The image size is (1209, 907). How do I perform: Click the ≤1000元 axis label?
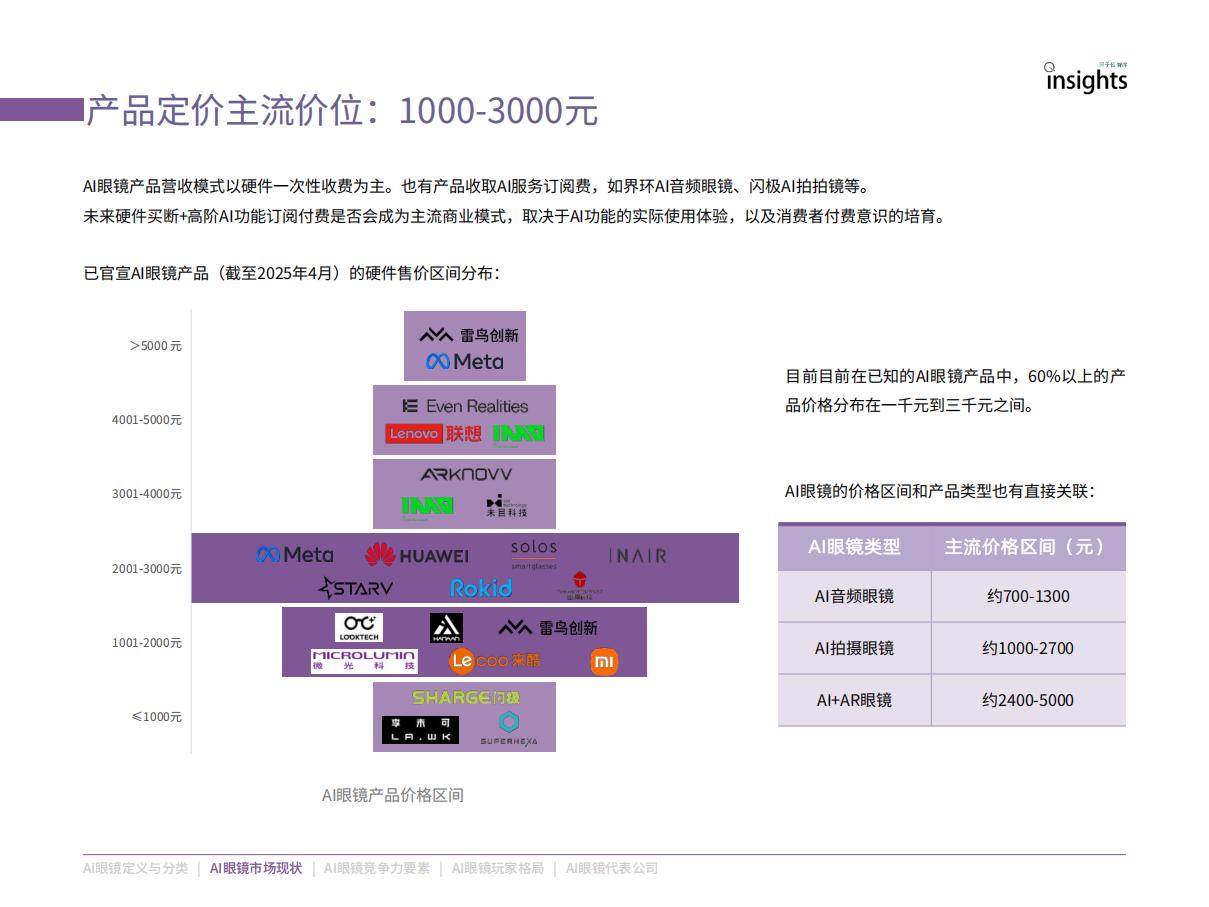coord(157,717)
